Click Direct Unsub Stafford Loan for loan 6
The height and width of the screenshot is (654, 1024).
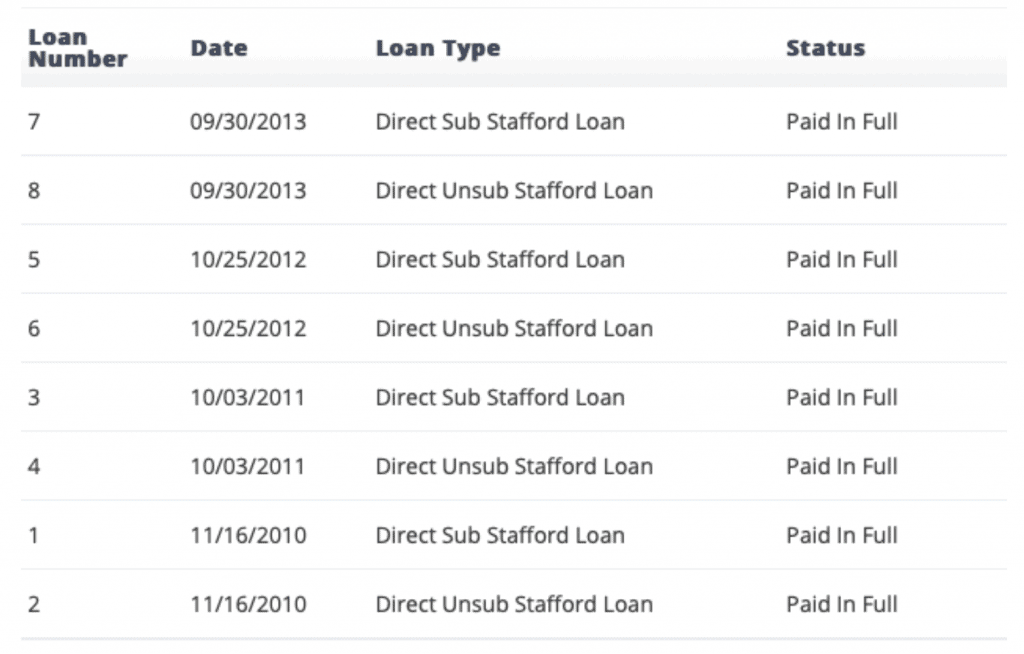[x=514, y=329]
